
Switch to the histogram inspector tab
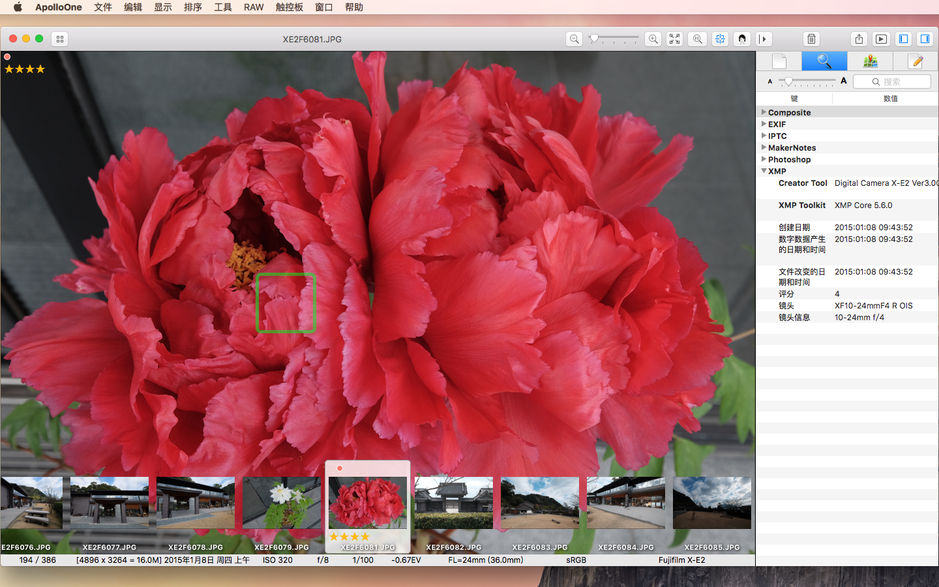pos(870,61)
